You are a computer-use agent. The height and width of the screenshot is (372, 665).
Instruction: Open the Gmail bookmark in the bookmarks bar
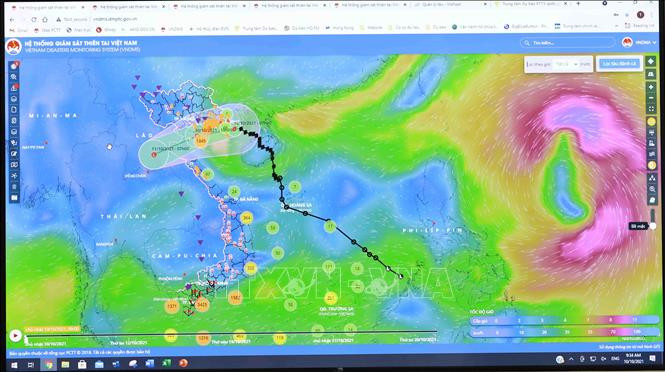point(18,30)
